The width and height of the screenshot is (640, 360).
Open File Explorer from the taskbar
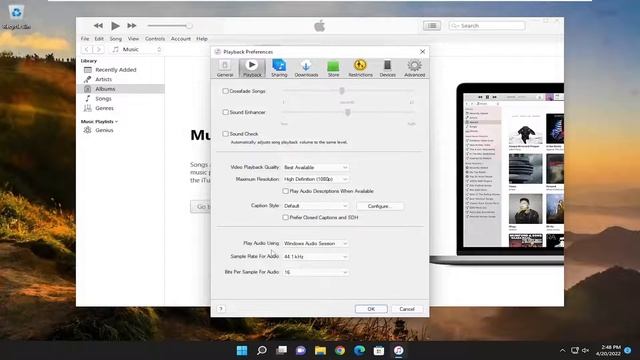(x=320, y=350)
